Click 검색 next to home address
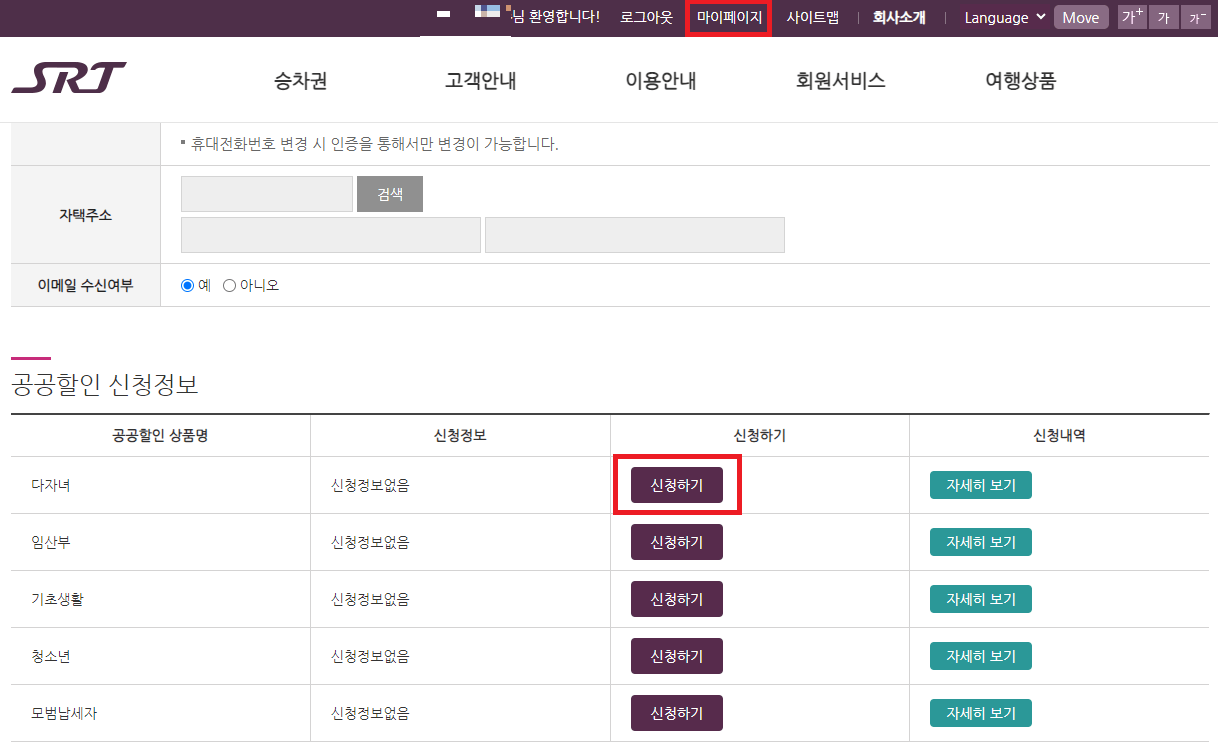 (389, 193)
